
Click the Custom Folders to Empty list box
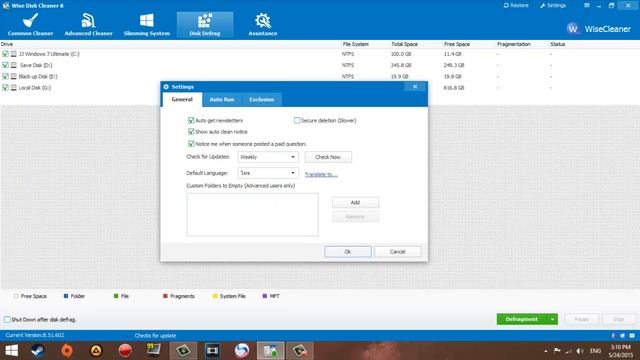tap(253, 215)
